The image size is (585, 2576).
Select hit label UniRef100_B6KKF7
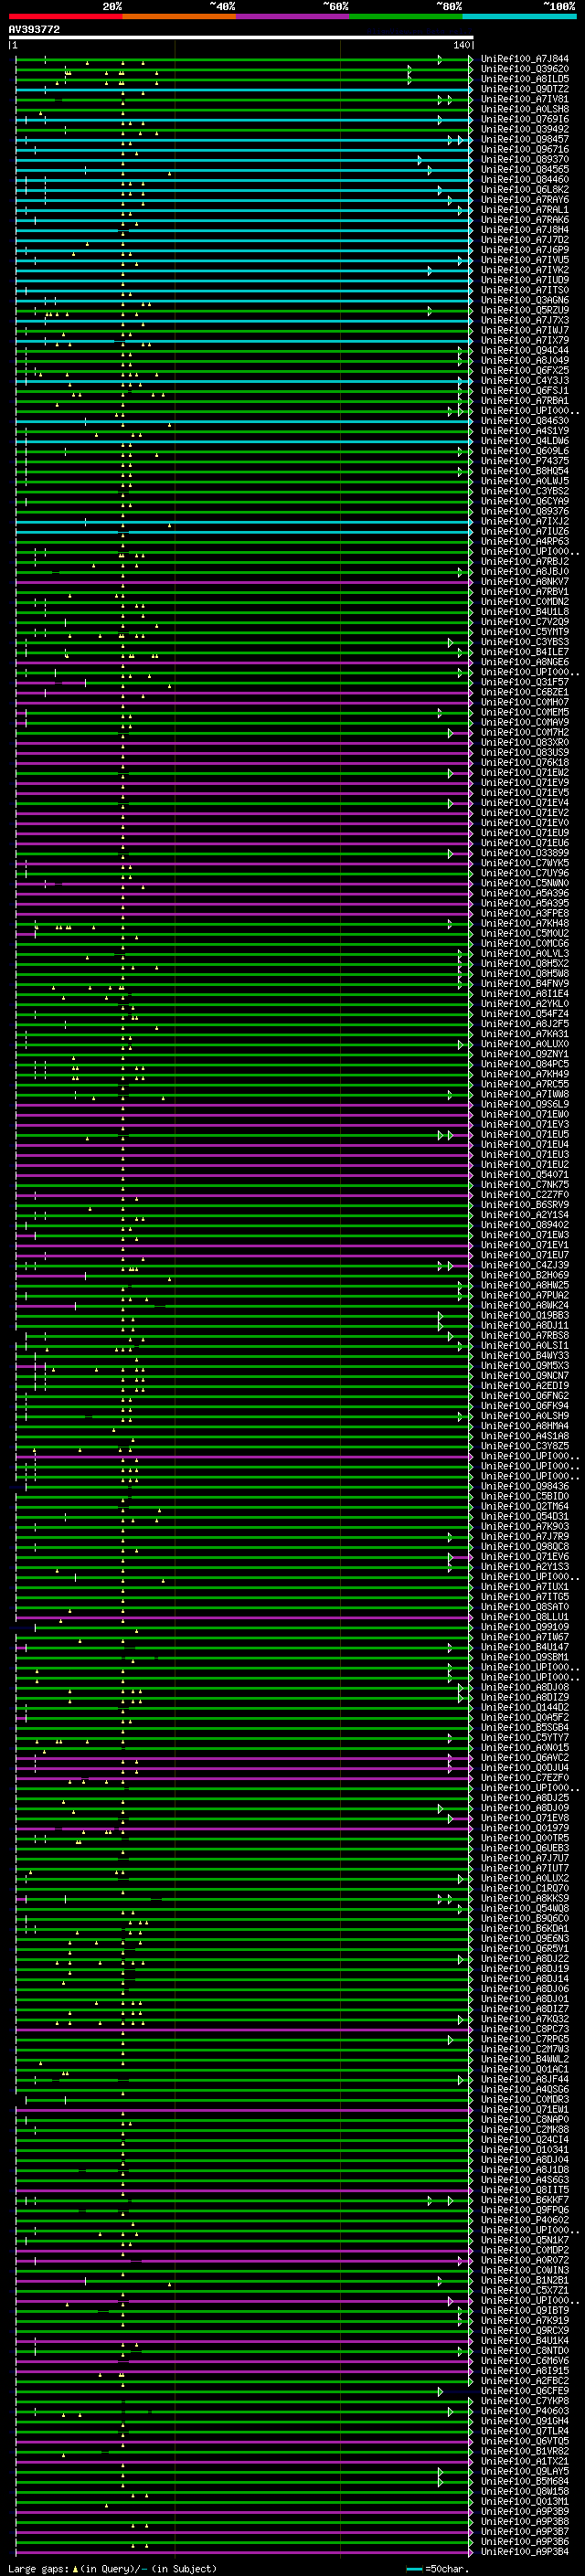pos(525,2200)
